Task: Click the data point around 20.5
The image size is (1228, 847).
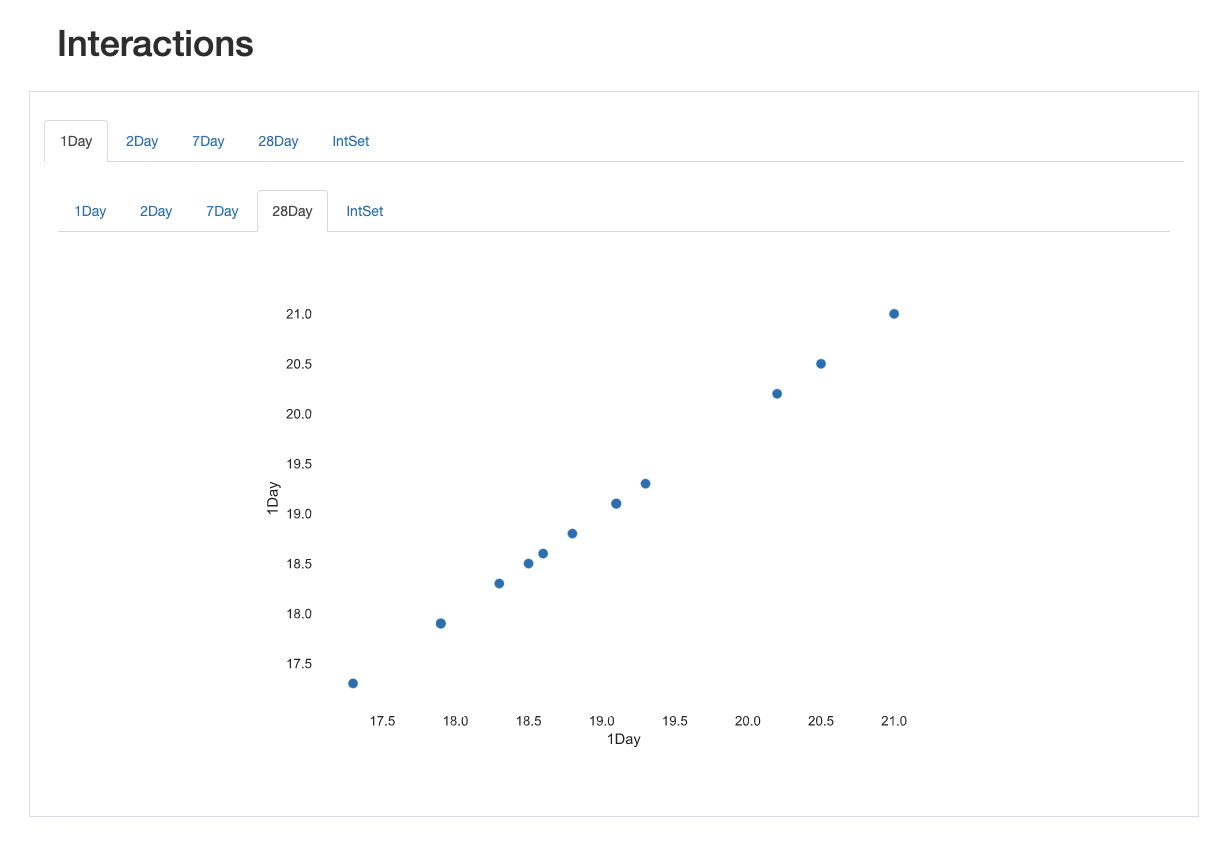Action: pyautogui.click(x=820, y=363)
